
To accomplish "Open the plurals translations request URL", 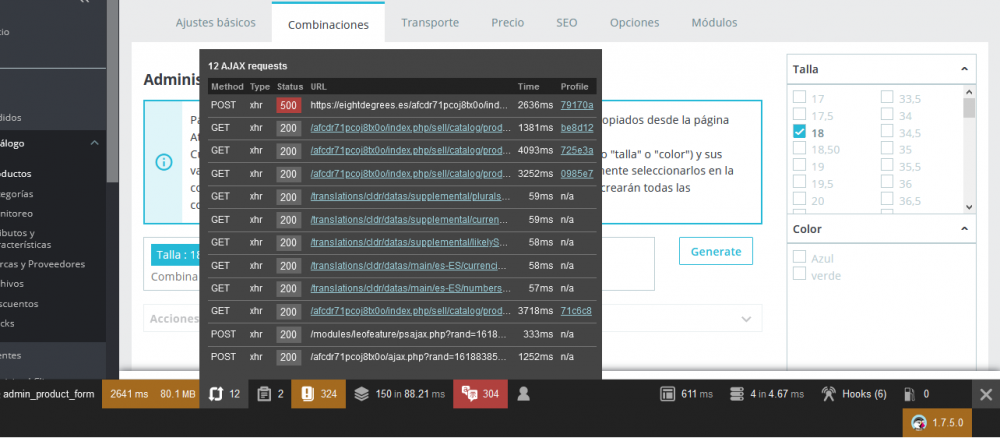I will [411, 196].
